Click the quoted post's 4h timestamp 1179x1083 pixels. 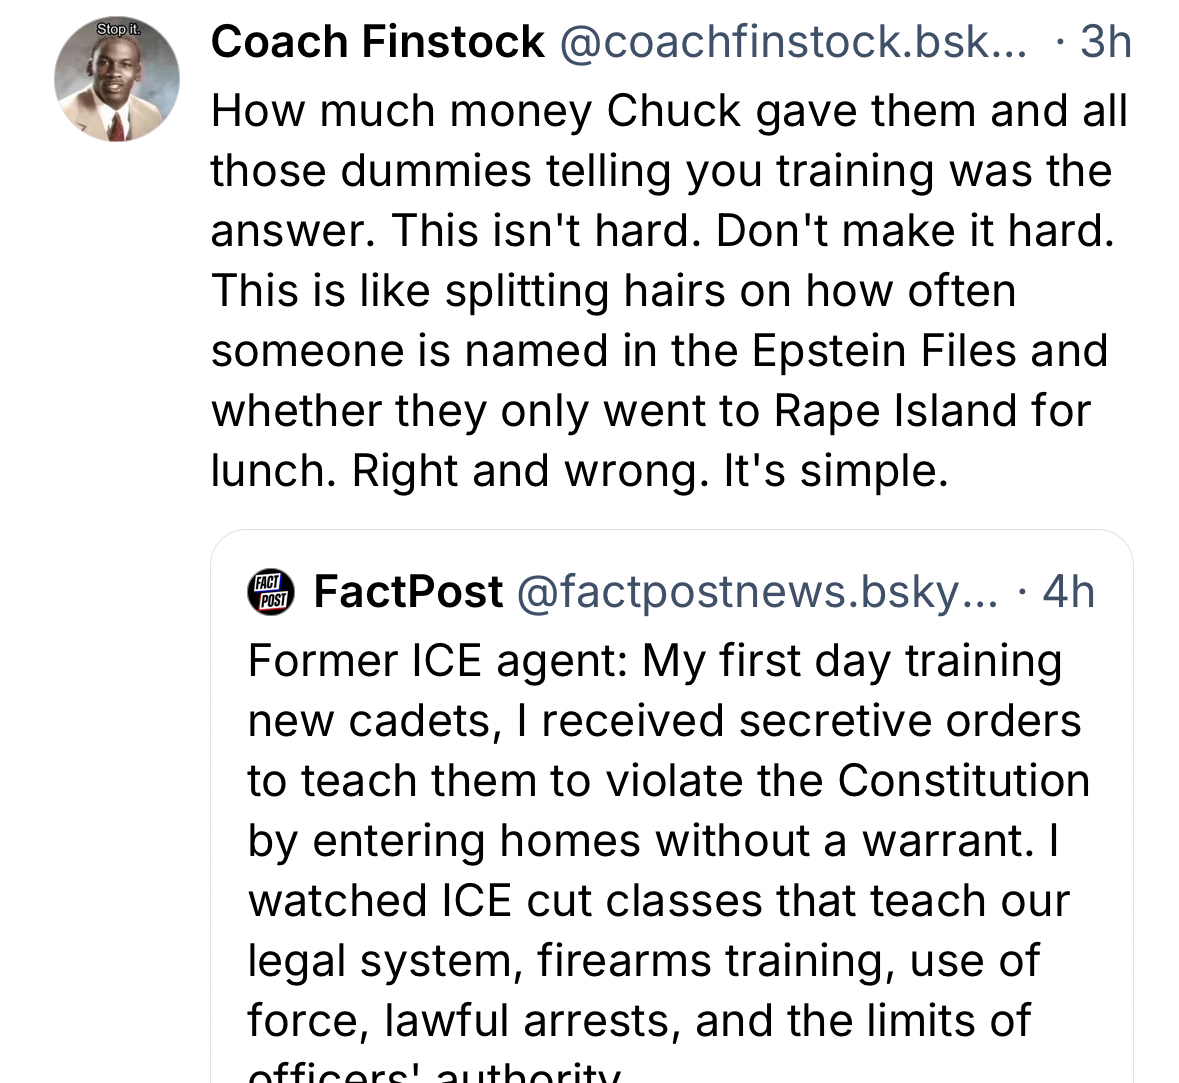click(x=1067, y=592)
